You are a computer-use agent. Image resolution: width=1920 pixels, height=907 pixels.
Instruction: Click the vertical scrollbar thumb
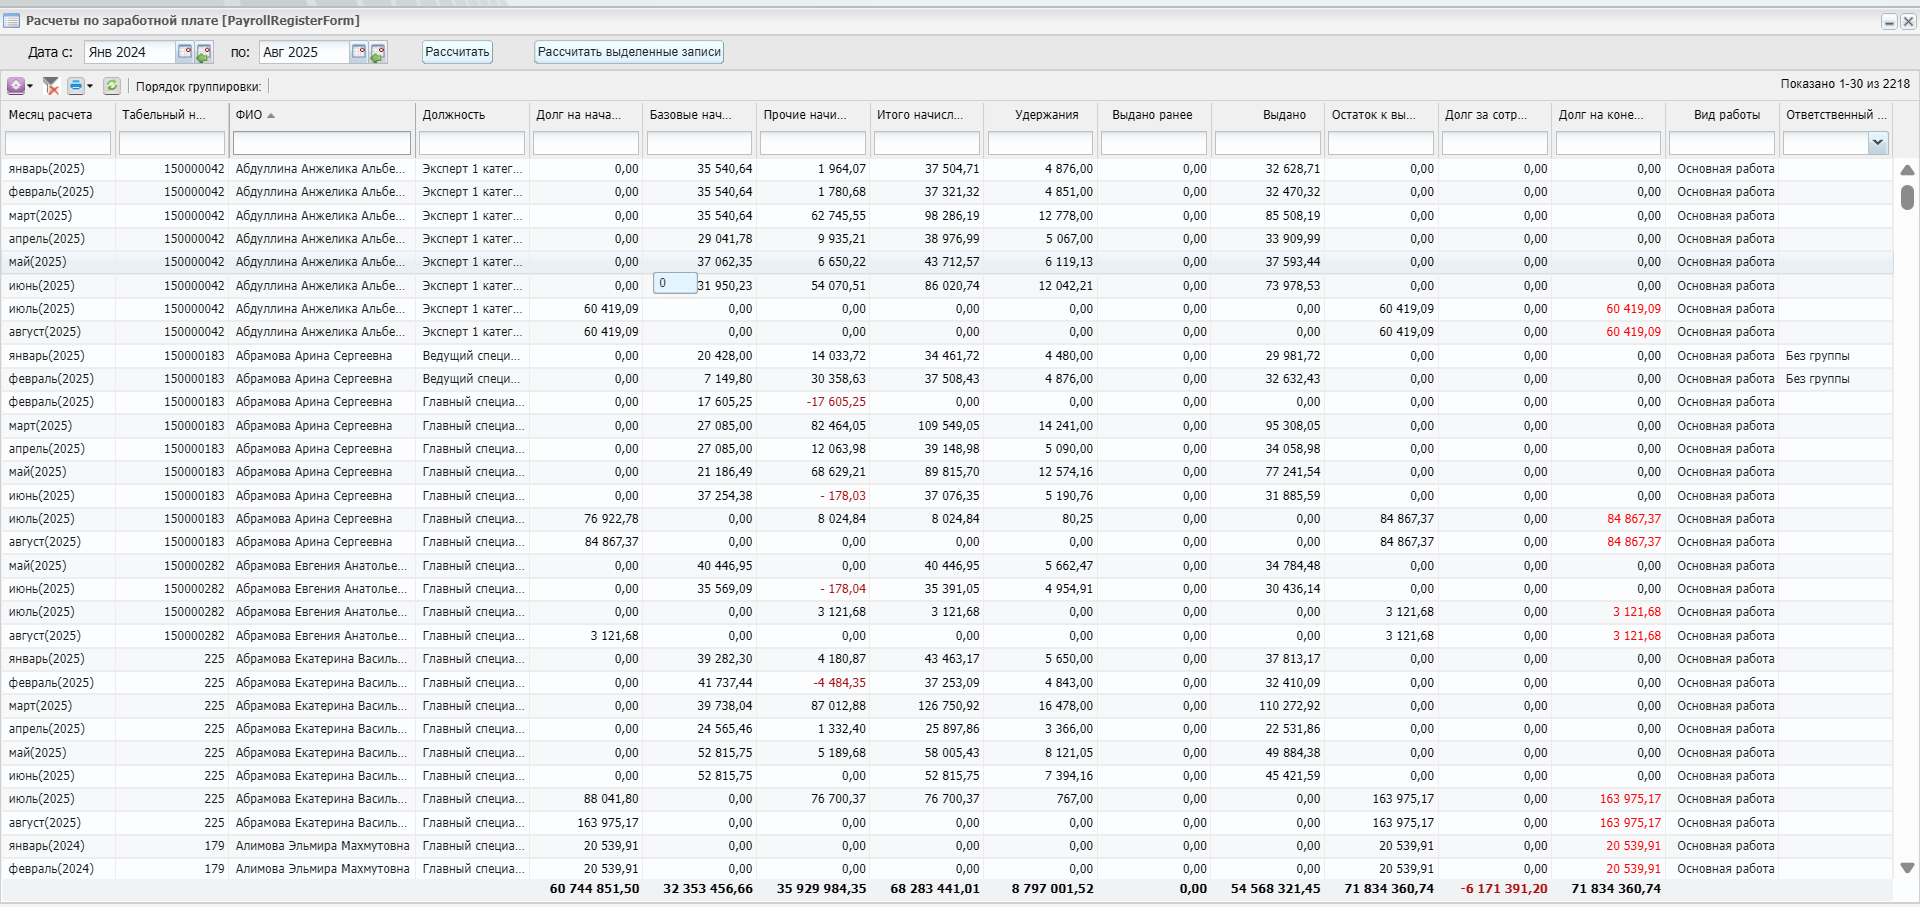coord(1907,197)
